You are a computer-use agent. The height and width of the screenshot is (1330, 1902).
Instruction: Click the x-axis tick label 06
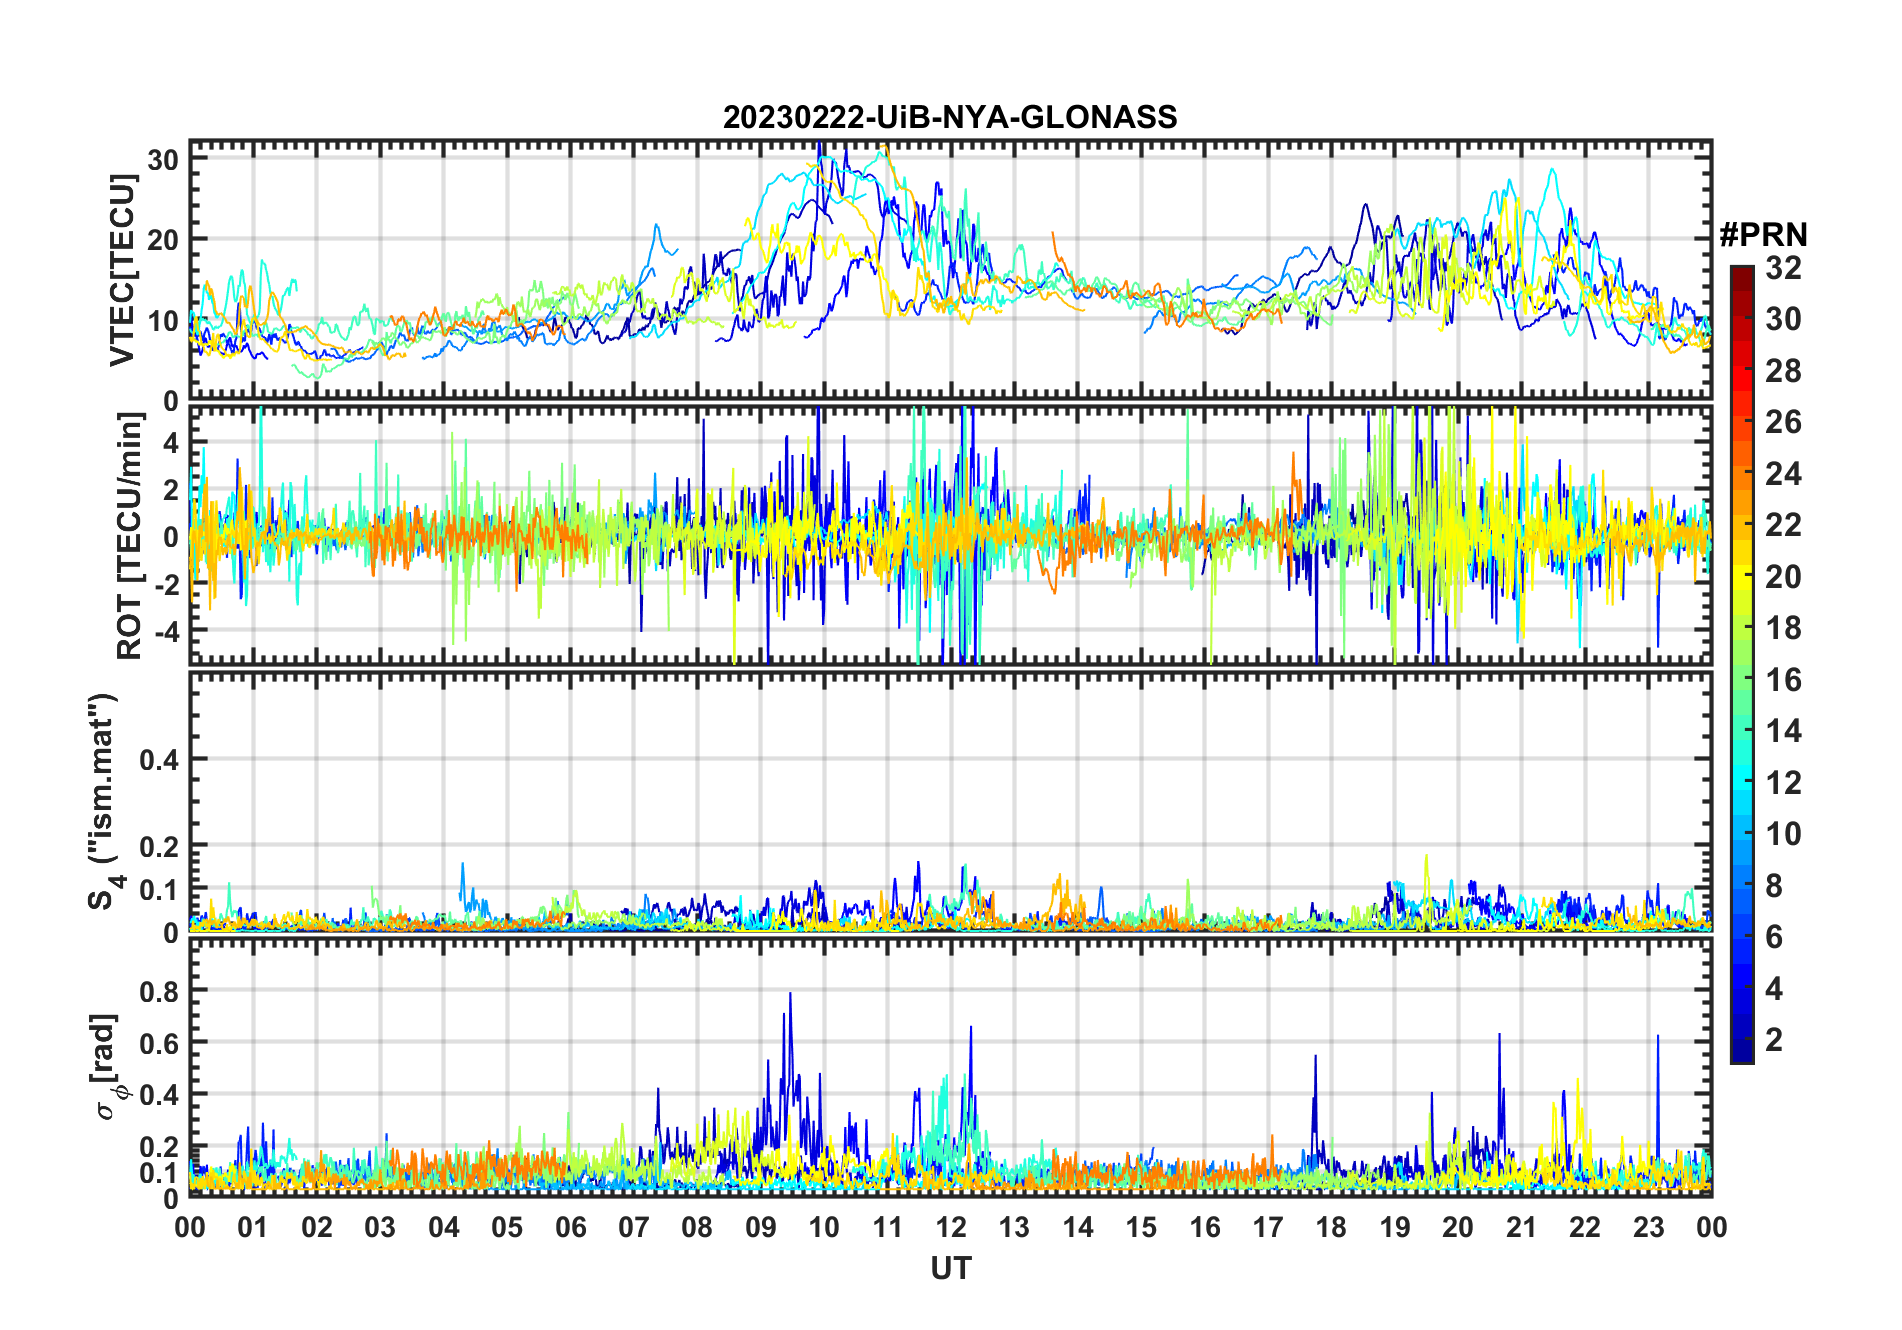(x=571, y=1227)
